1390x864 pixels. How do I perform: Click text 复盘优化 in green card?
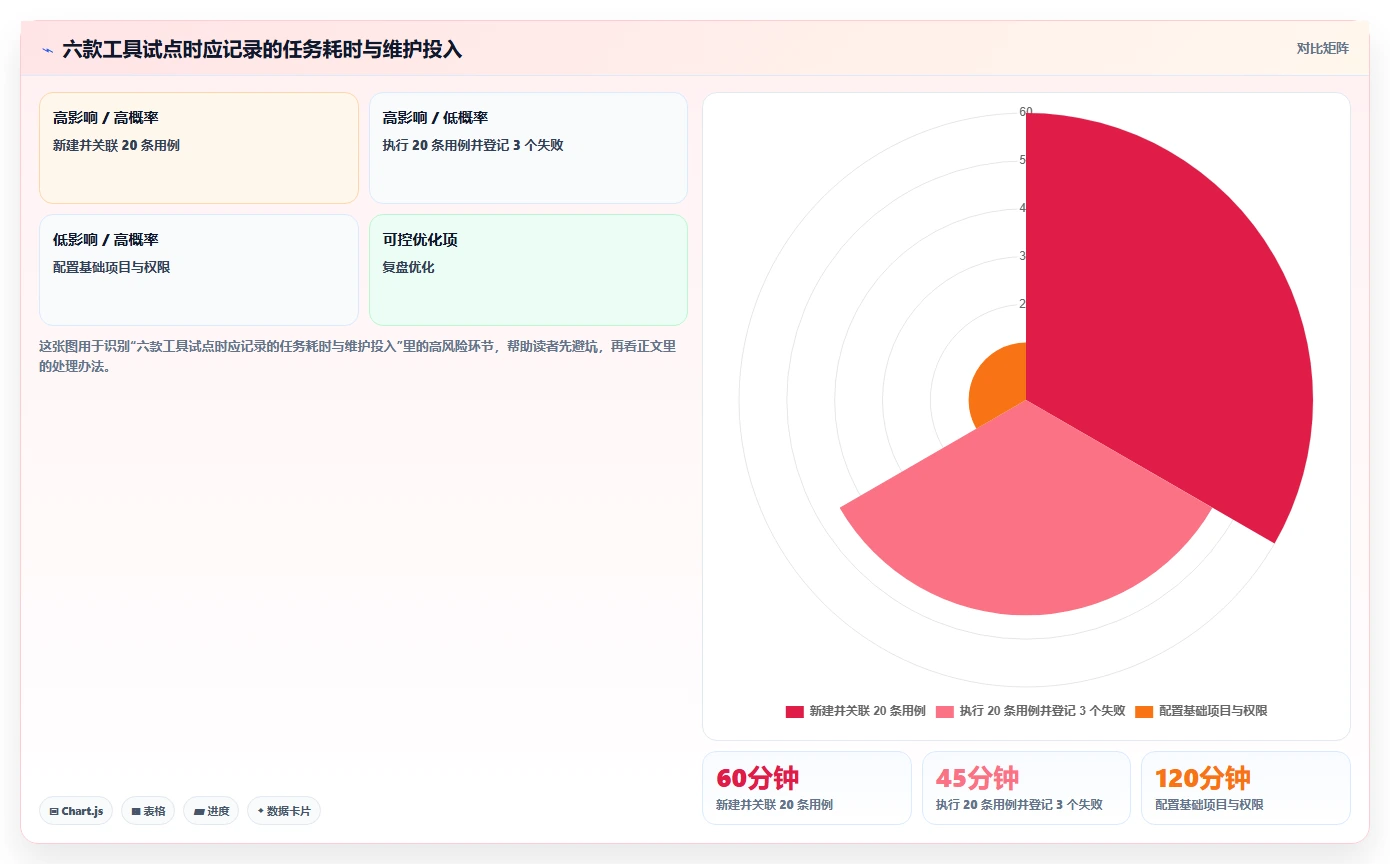(x=409, y=268)
